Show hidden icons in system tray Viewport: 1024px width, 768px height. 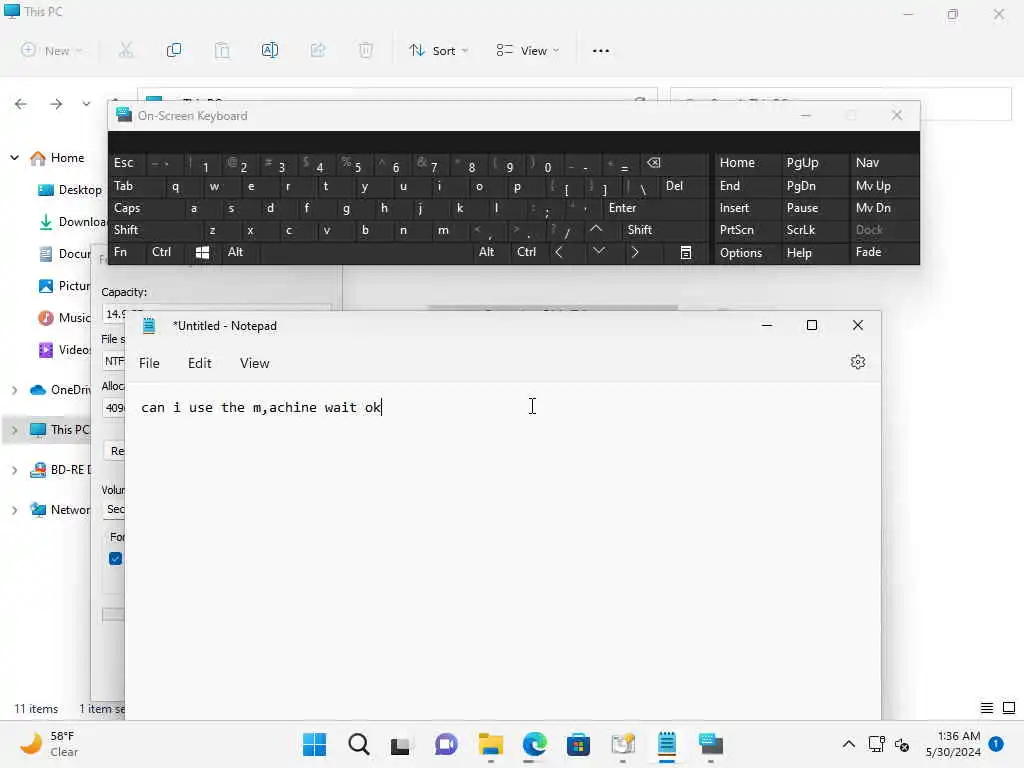click(848, 744)
